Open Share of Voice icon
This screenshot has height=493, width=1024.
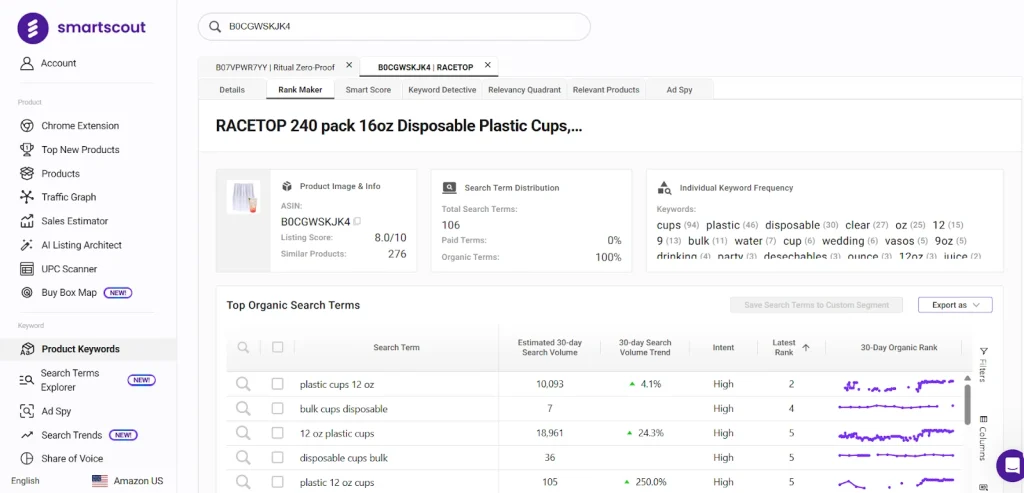tap(27, 458)
